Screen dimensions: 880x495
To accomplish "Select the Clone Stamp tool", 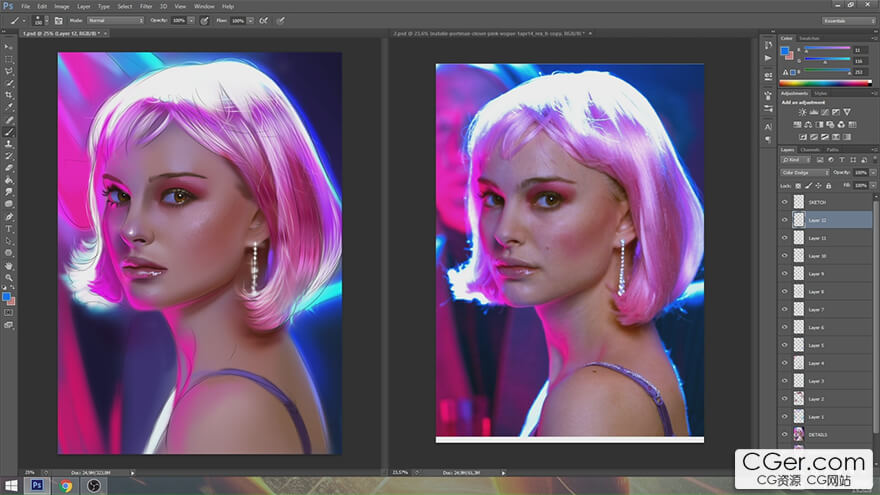I will (x=8, y=144).
